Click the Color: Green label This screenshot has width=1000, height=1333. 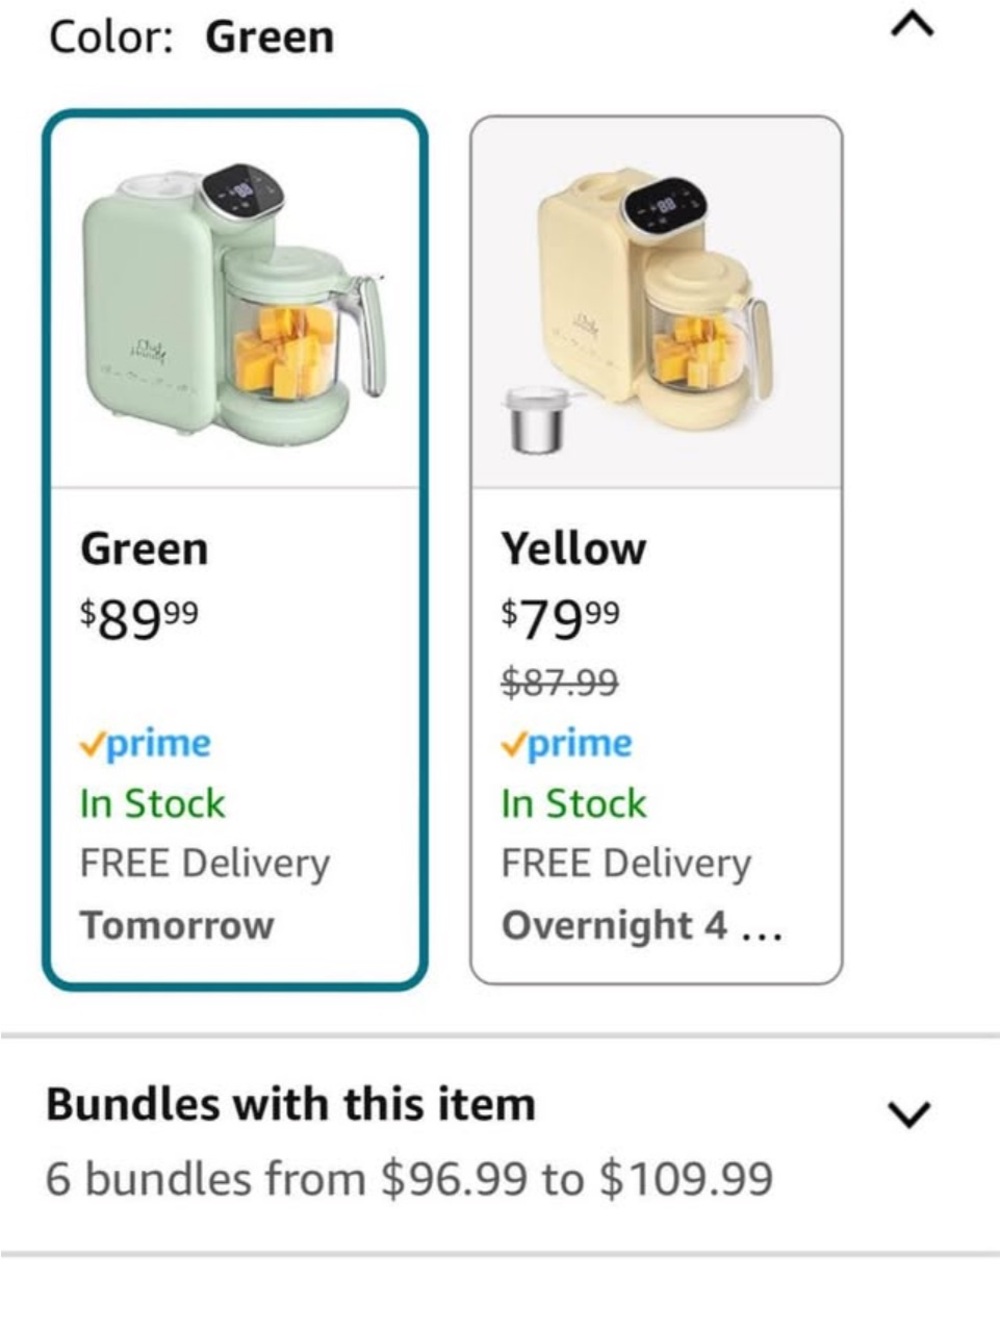191,37
